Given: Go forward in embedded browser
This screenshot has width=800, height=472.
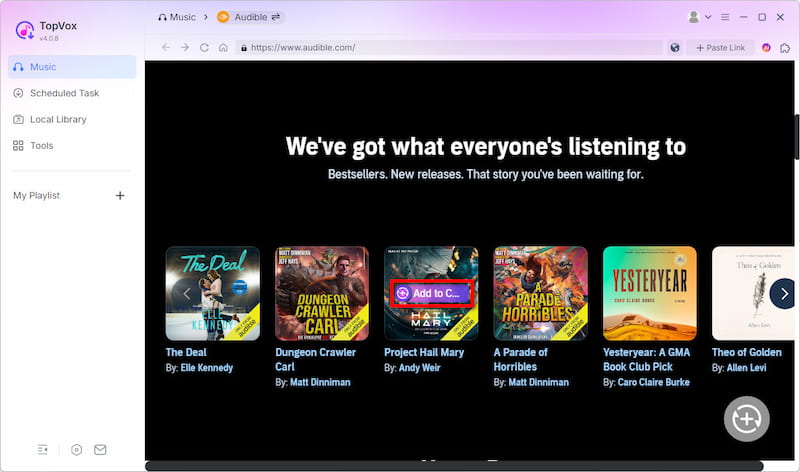Looking at the screenshot, I should click(185, 47).
